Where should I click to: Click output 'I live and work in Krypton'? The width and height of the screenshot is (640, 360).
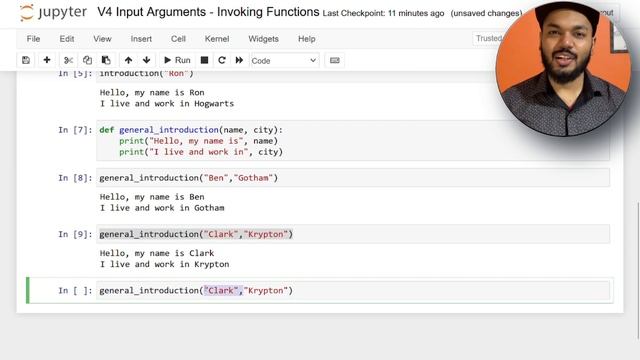(x=164, y=264)
